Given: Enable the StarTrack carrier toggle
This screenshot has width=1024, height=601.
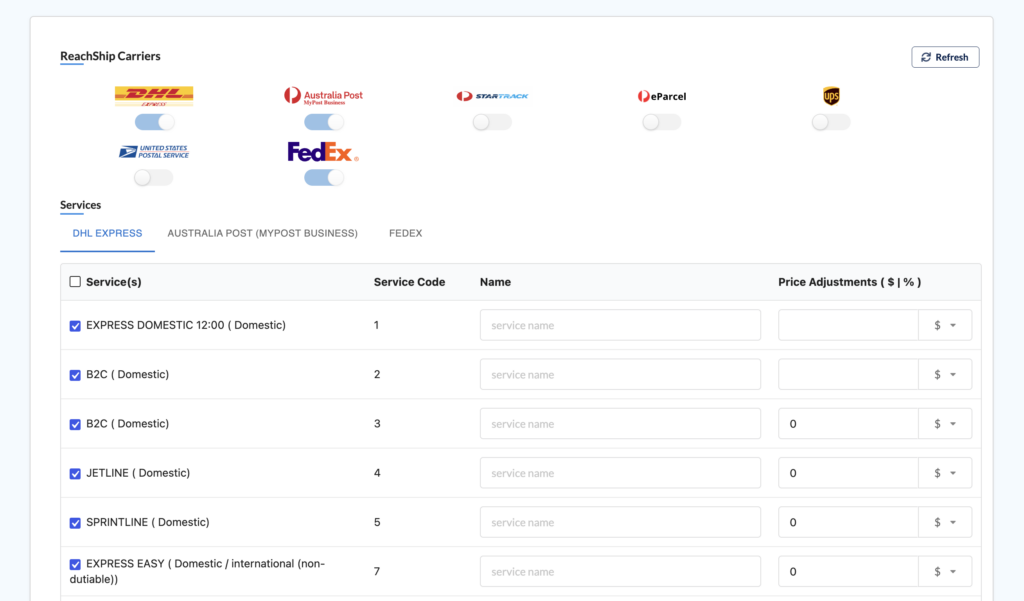Looking at the screenshot, I should coord(492,122).
